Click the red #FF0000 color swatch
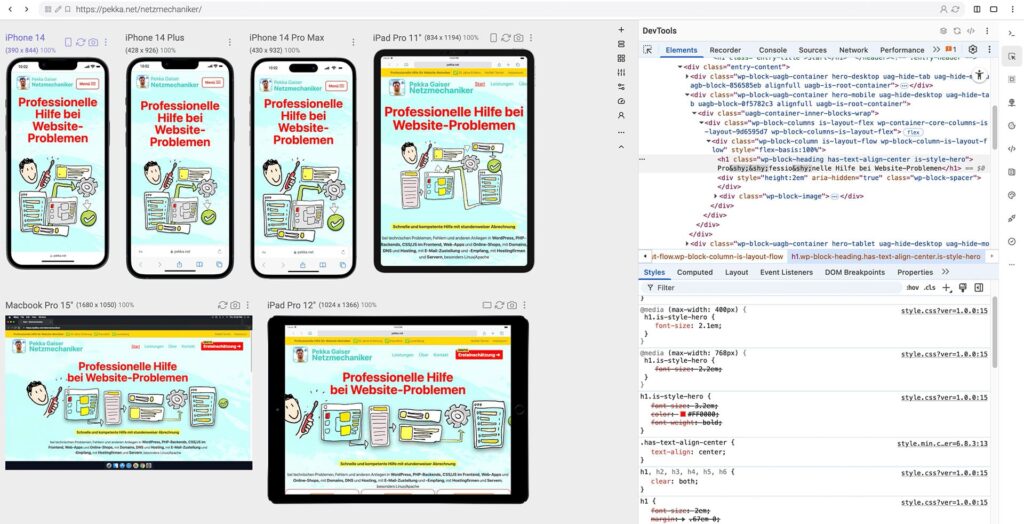The height and width of the screenshot is (524, 1024). pos(683,413)
